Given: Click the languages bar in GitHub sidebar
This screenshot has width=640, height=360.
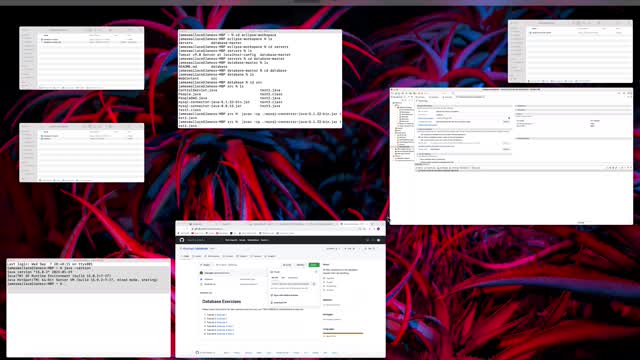Looking at the screenshot, I should [x=343, y=333].
